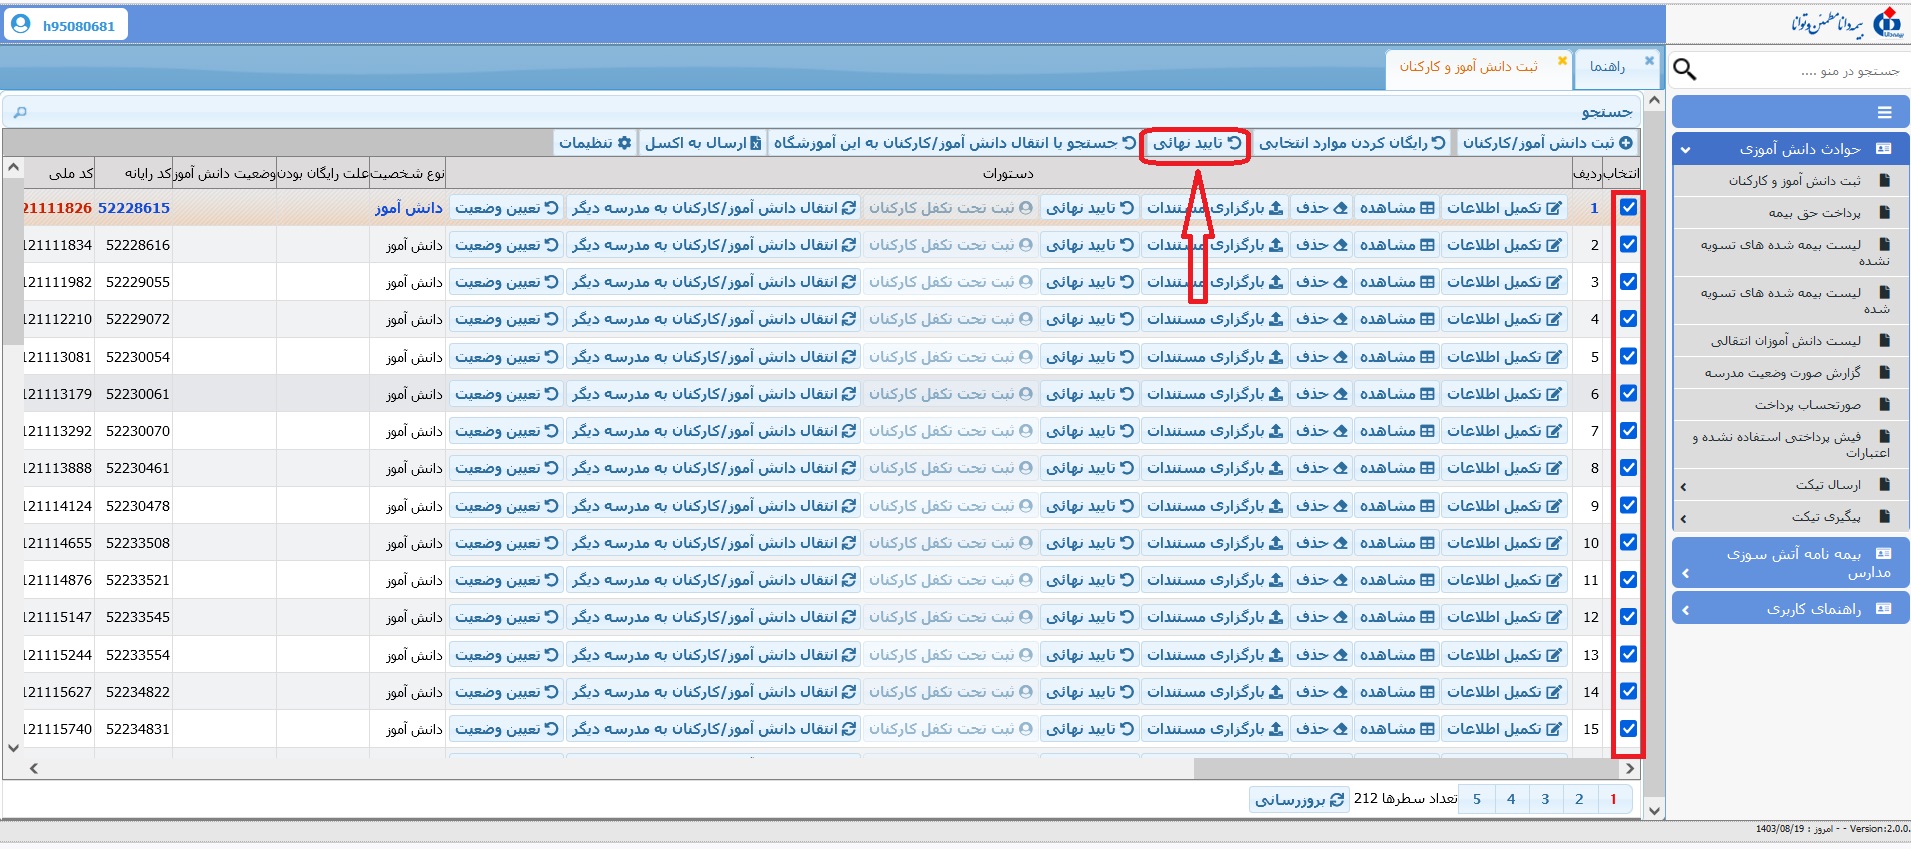The image size is (1911, 849).
Task: Close the ثبت دانش آموز و کارکنان tab
Action: point(1562,62)
